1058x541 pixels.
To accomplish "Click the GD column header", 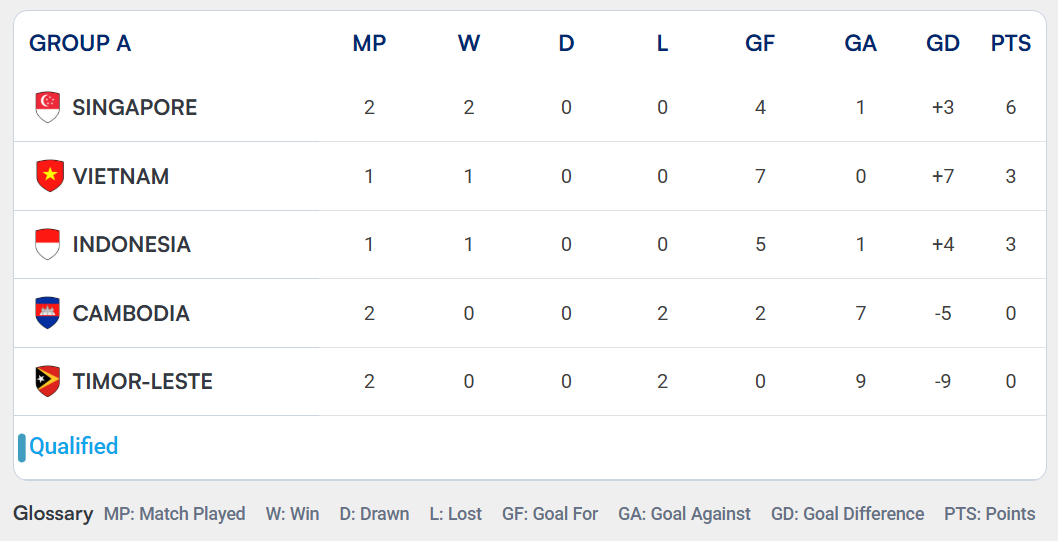I will pos(943,43).
